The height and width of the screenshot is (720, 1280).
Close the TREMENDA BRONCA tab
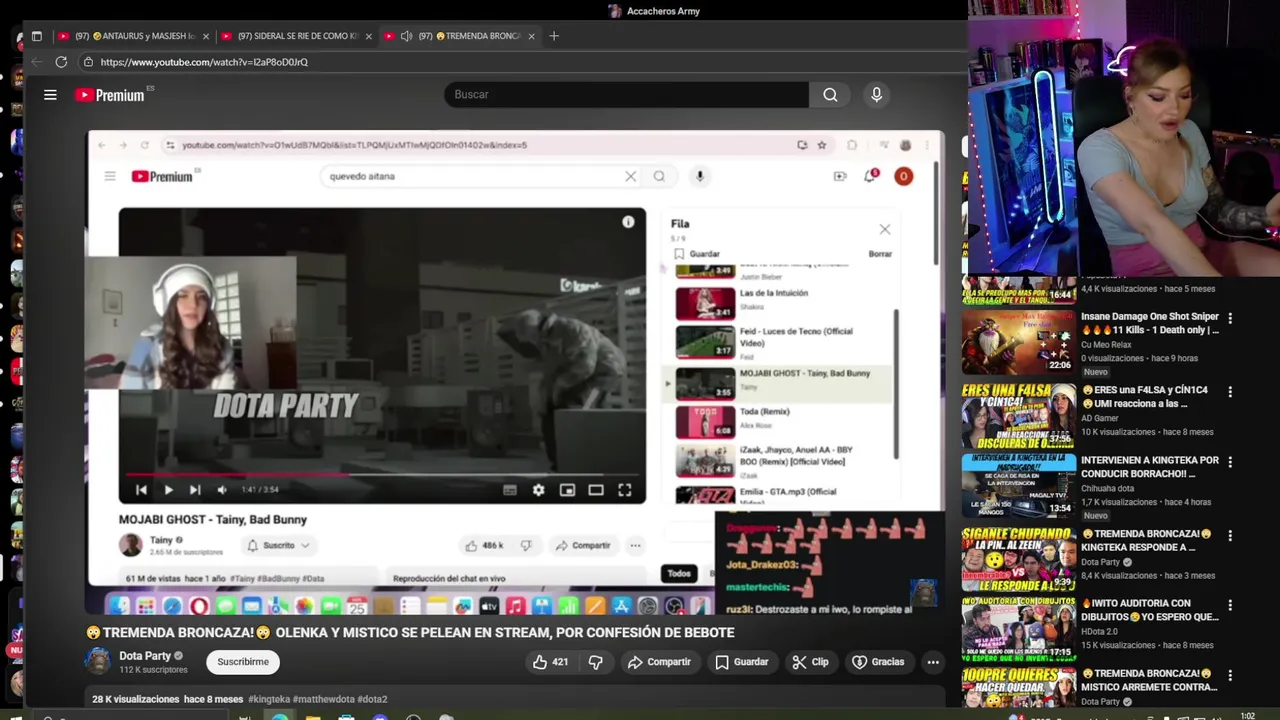(x=531, y=36)
